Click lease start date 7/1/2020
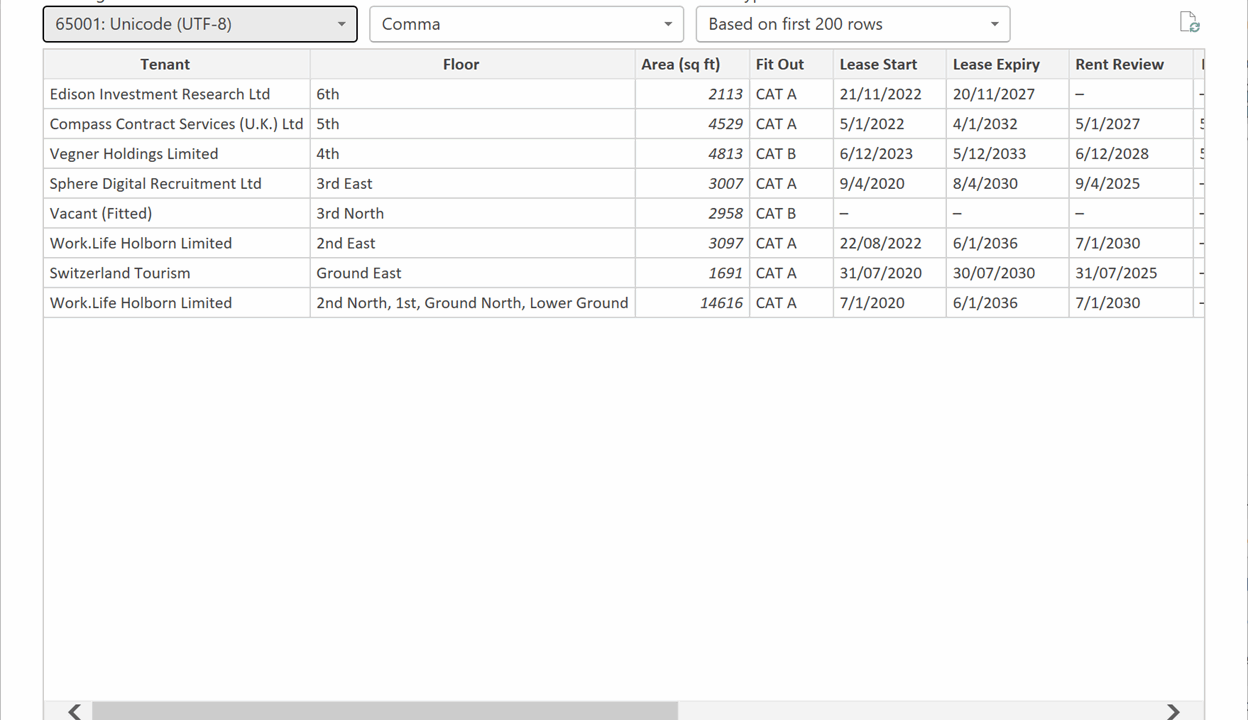 [889, 303]
